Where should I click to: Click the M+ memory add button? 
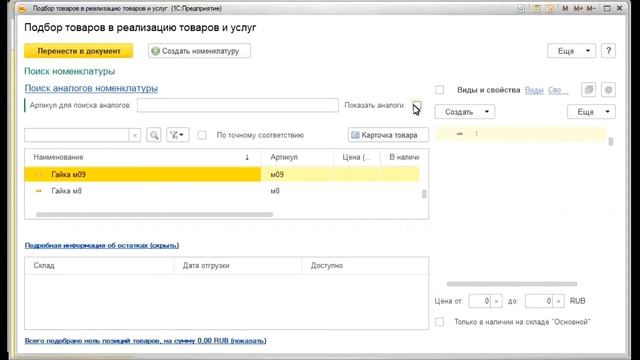tap(578, 9)
